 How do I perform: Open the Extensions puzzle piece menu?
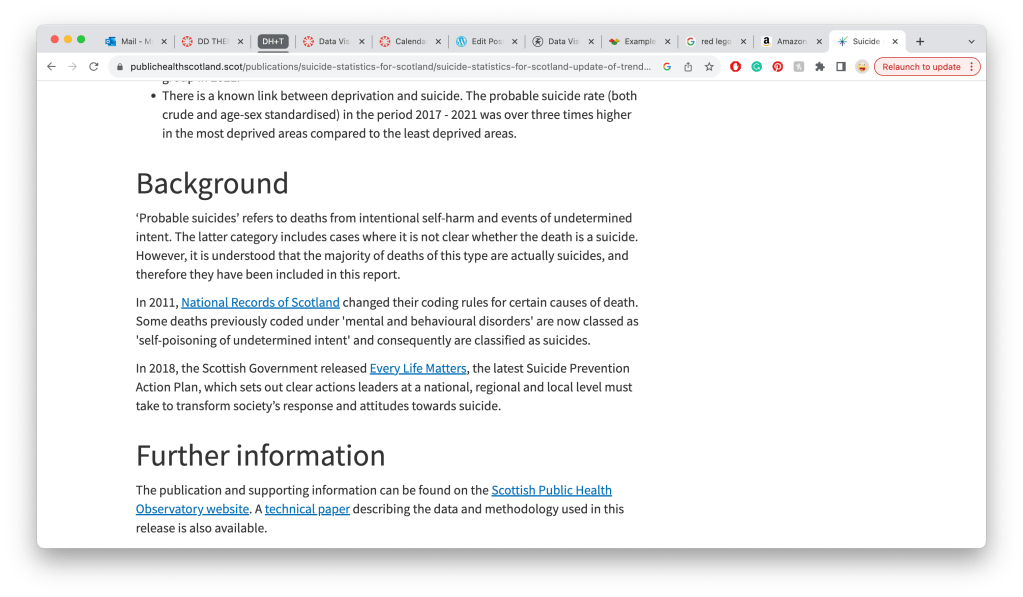tap(819, 67)
